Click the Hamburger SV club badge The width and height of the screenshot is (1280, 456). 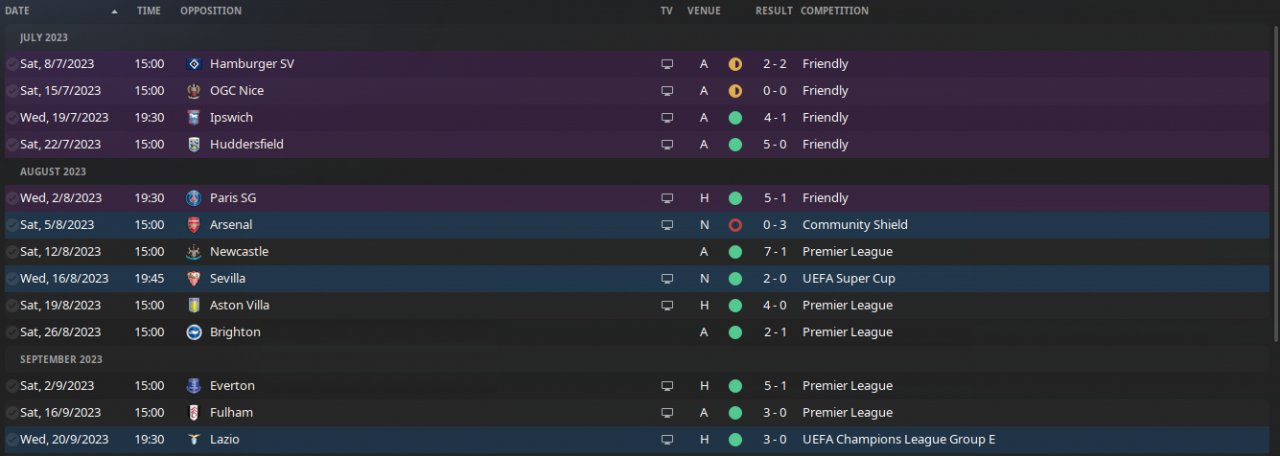(x=194, y=64)
